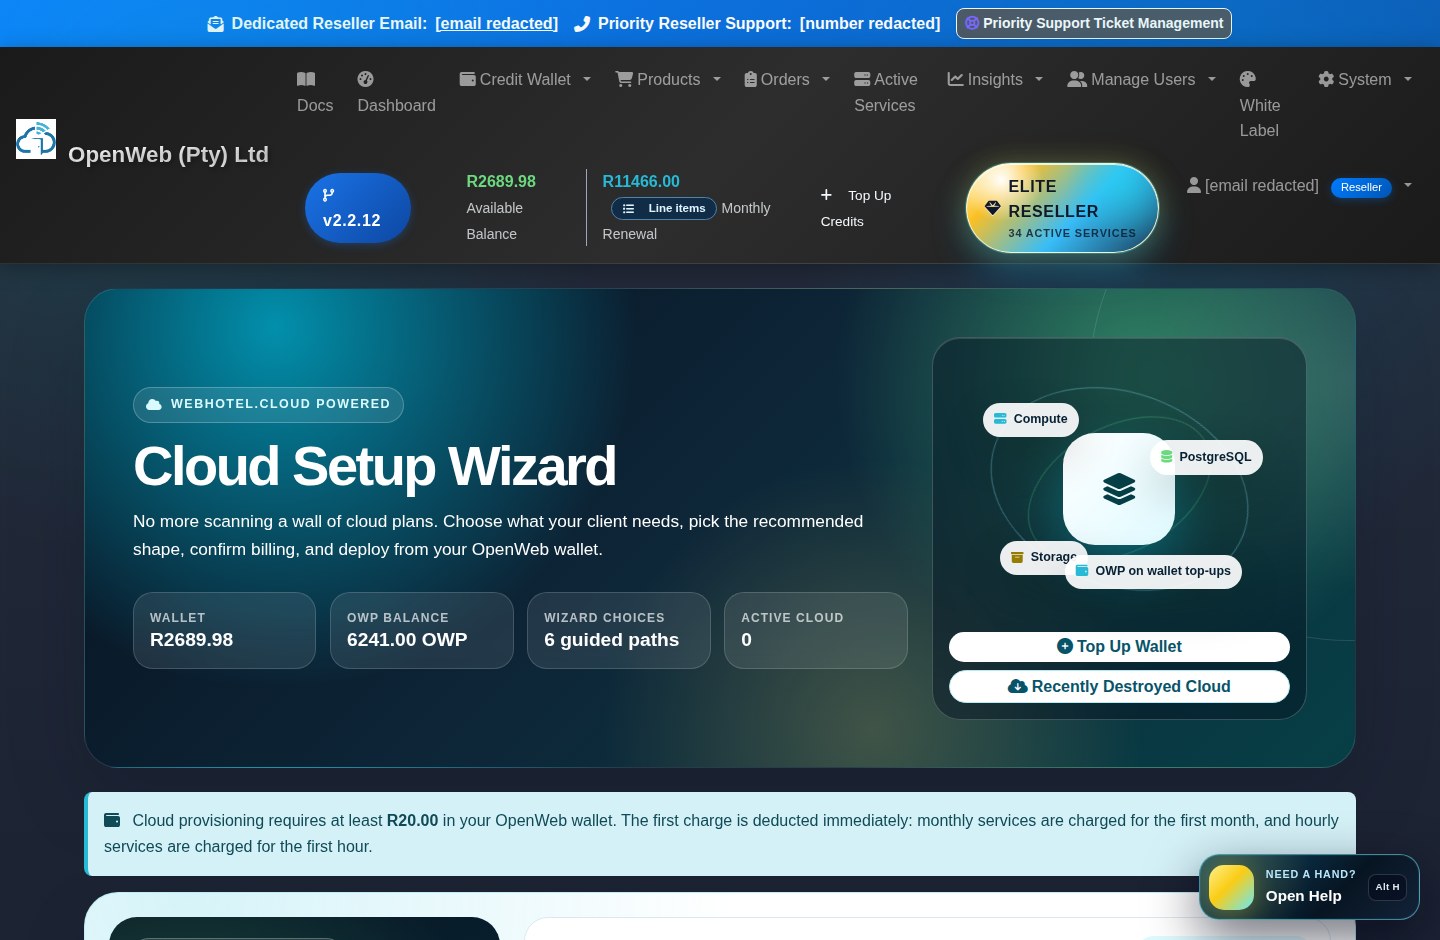Go to the Docs menu item

(x=315, y=92)
